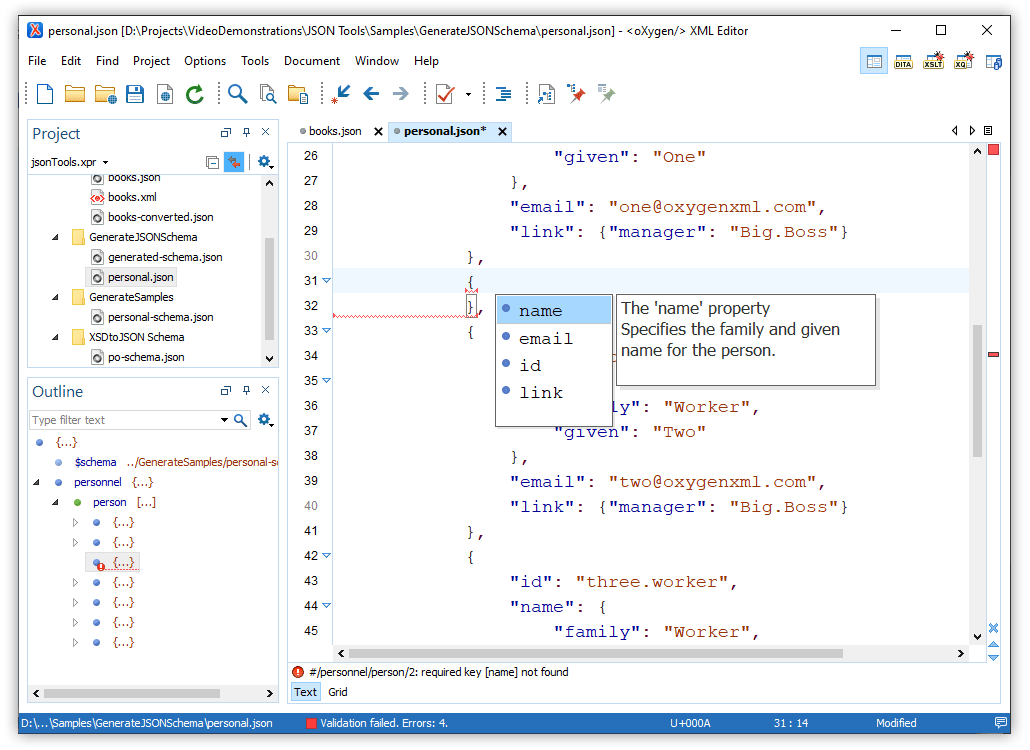Close the personal.json tab

503,131
